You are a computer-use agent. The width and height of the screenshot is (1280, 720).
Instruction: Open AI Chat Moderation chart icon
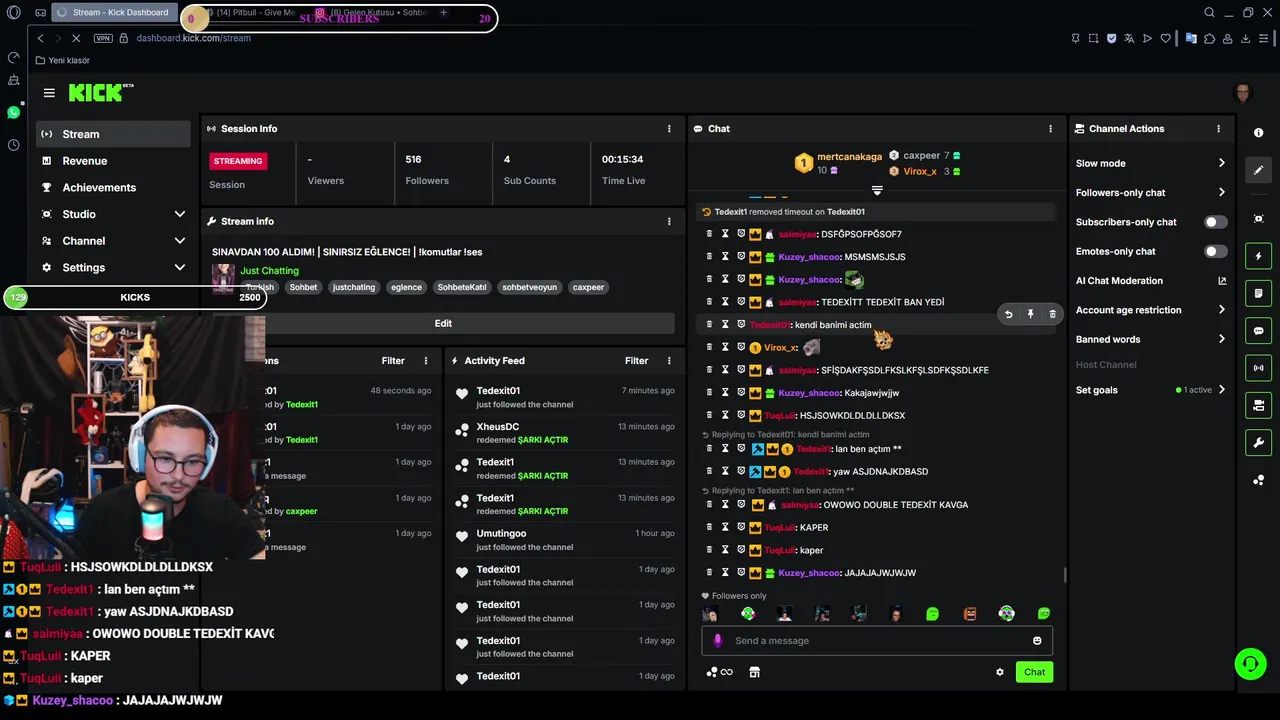(x=1222, y=281)
